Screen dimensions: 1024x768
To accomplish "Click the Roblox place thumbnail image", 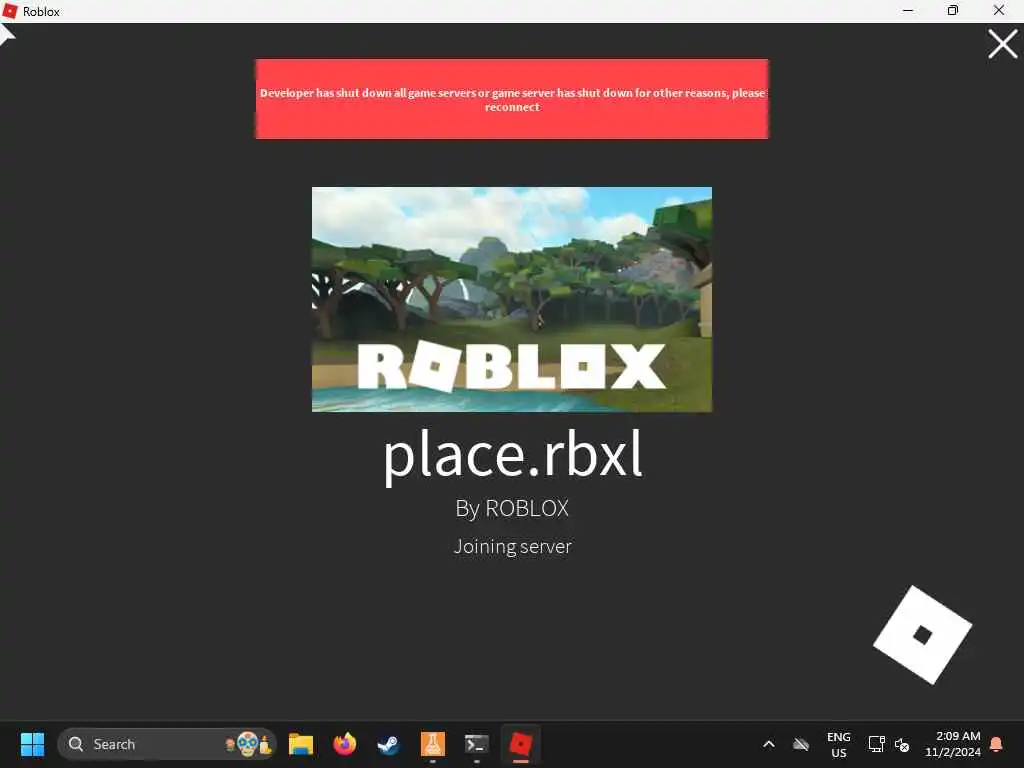I will [512, 299].
